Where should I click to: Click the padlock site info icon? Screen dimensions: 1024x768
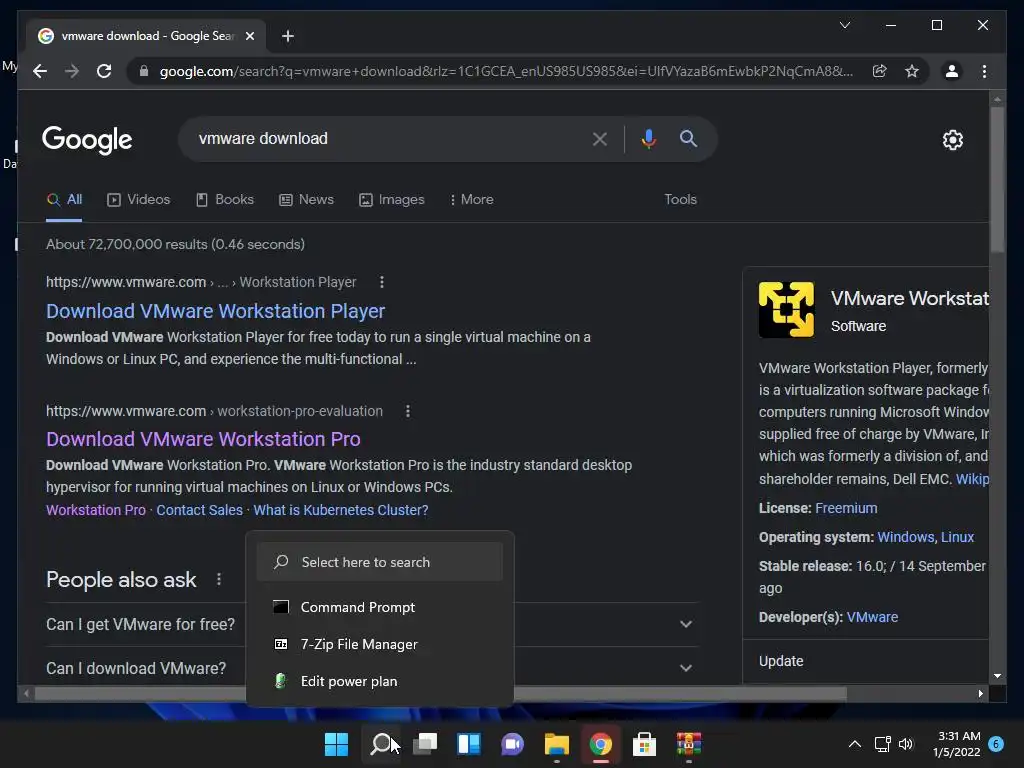click(x=144, y=71)
